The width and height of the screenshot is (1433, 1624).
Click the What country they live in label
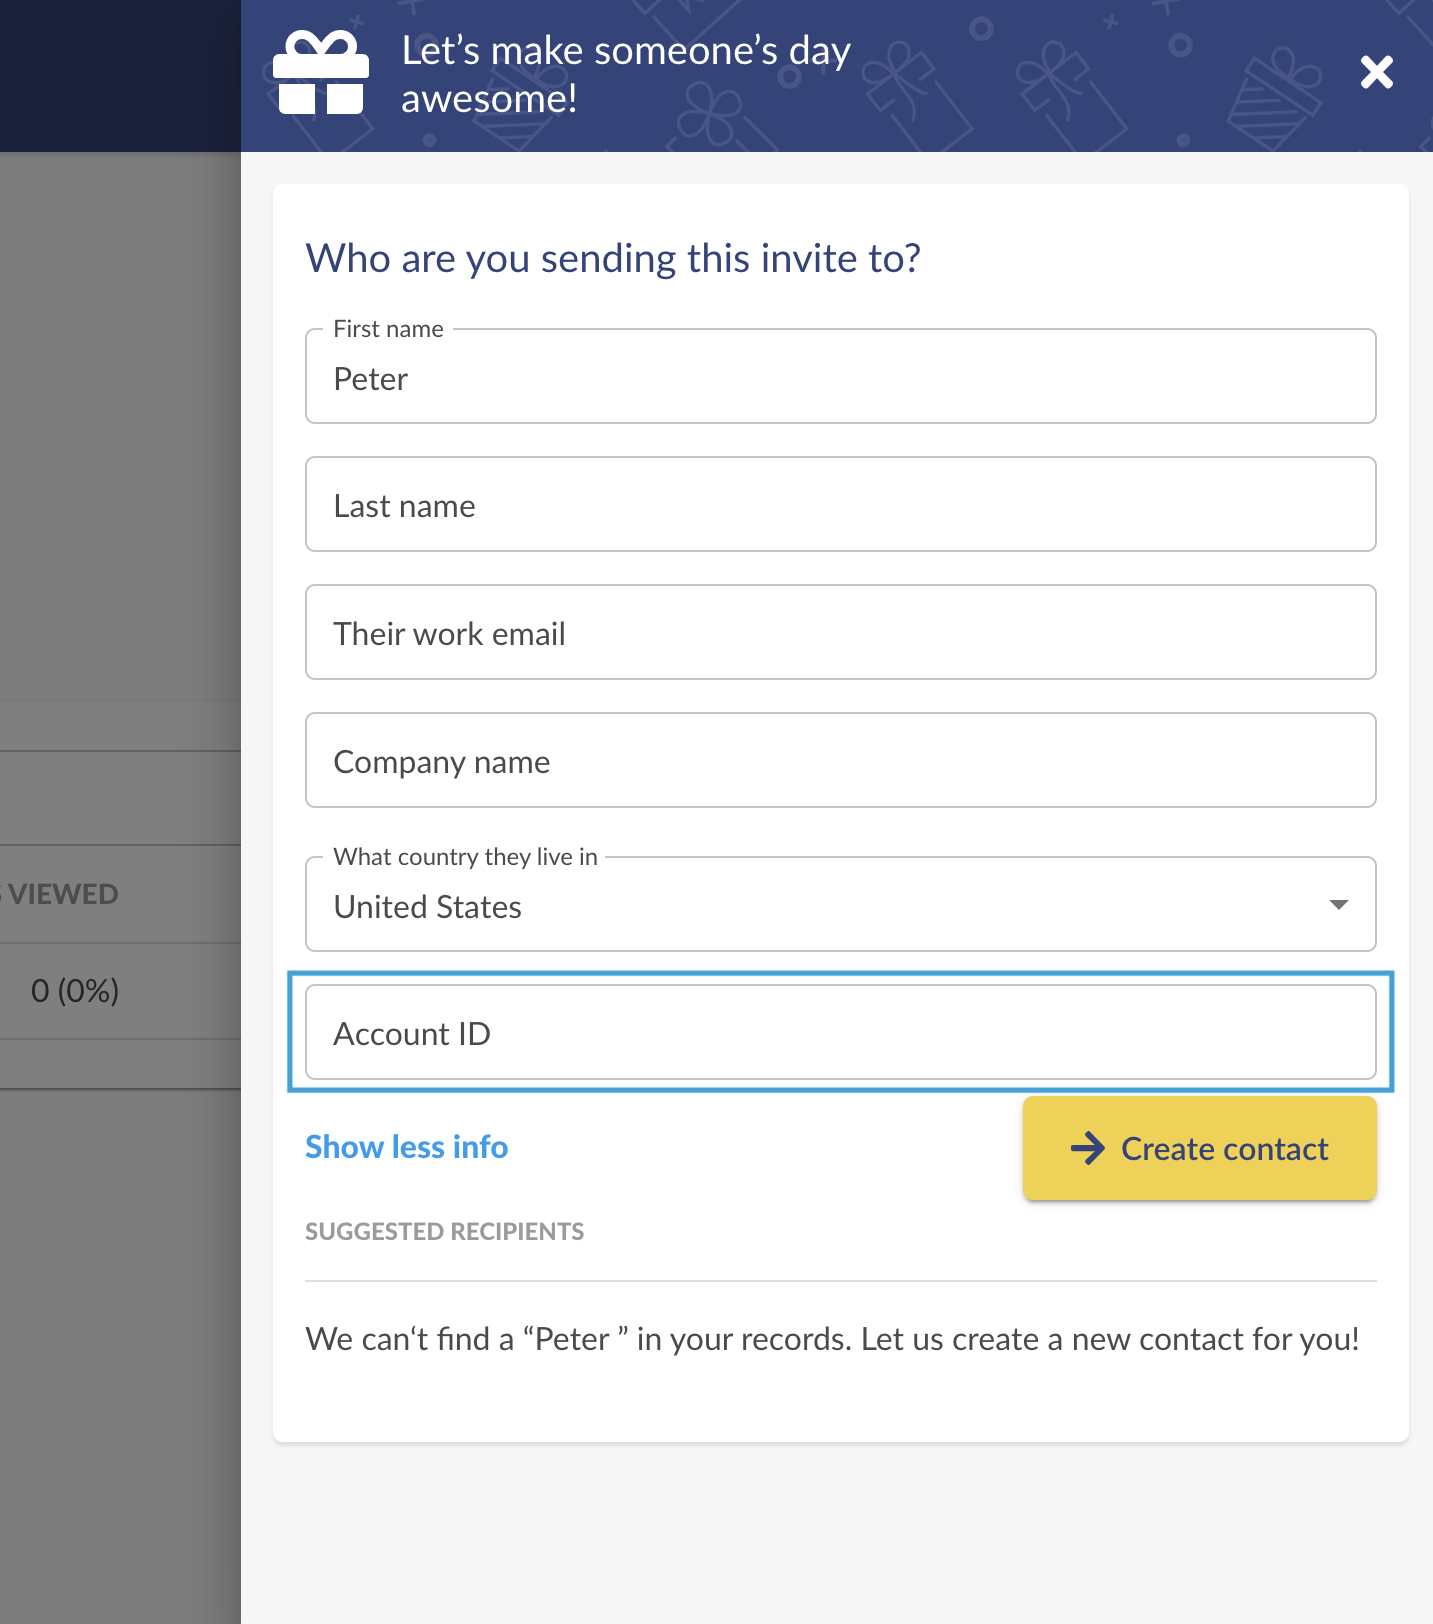(x=465, y=857)
